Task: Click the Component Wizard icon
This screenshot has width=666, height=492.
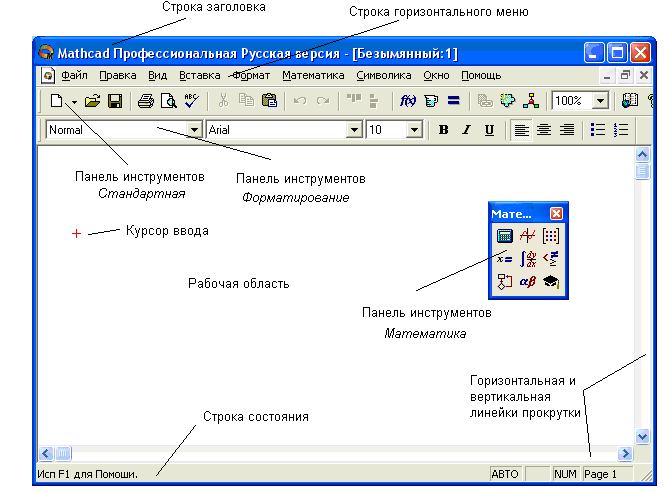Action: [x=508, y=101]
